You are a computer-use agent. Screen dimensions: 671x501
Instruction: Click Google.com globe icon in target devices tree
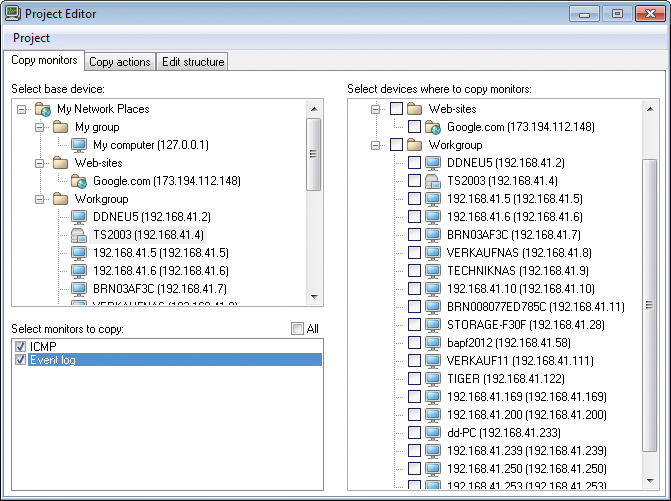(x=433, y=127)
